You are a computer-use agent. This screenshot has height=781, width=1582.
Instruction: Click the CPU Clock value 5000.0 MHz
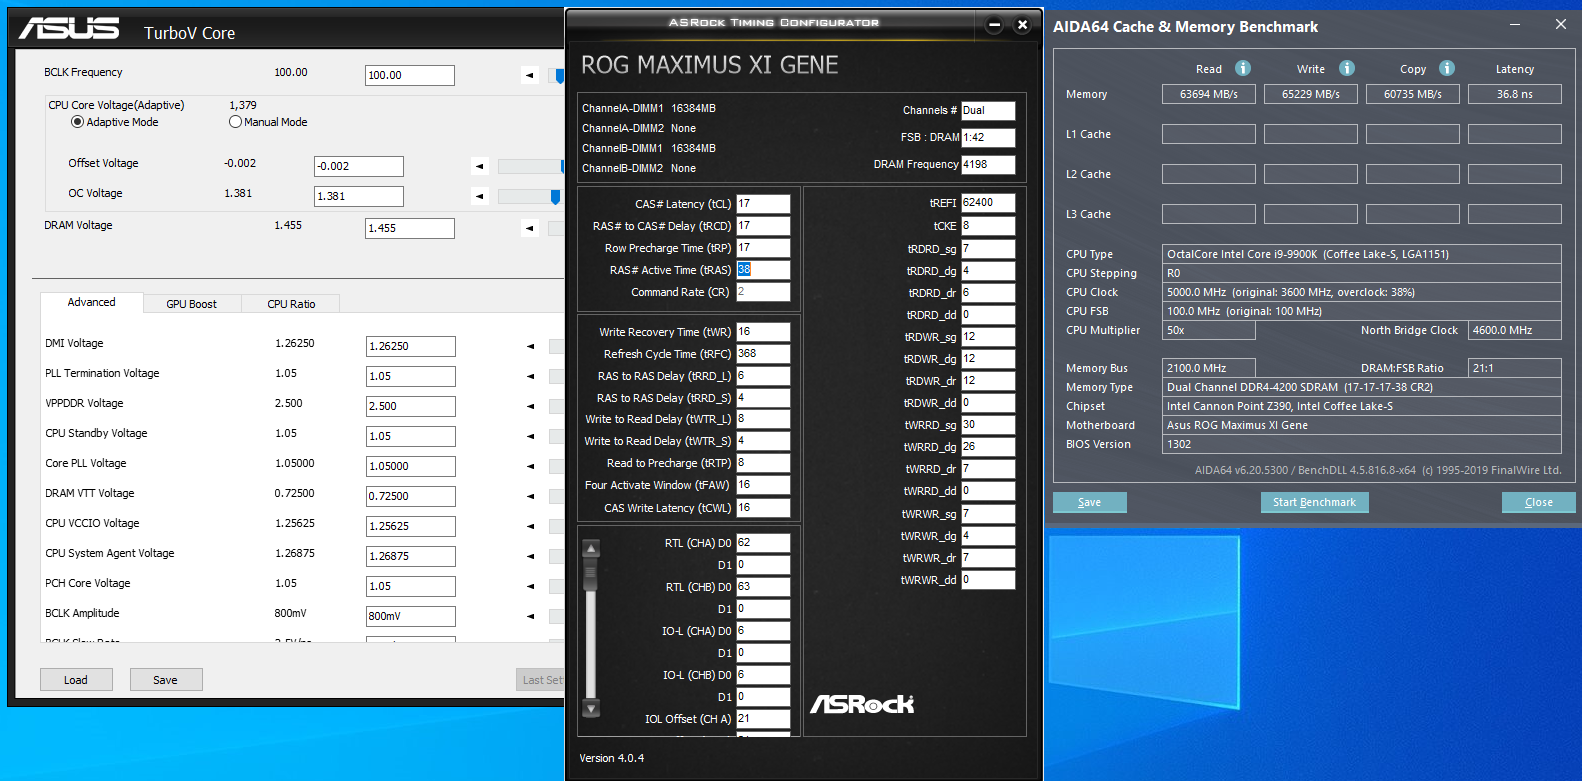point(1362,292)
